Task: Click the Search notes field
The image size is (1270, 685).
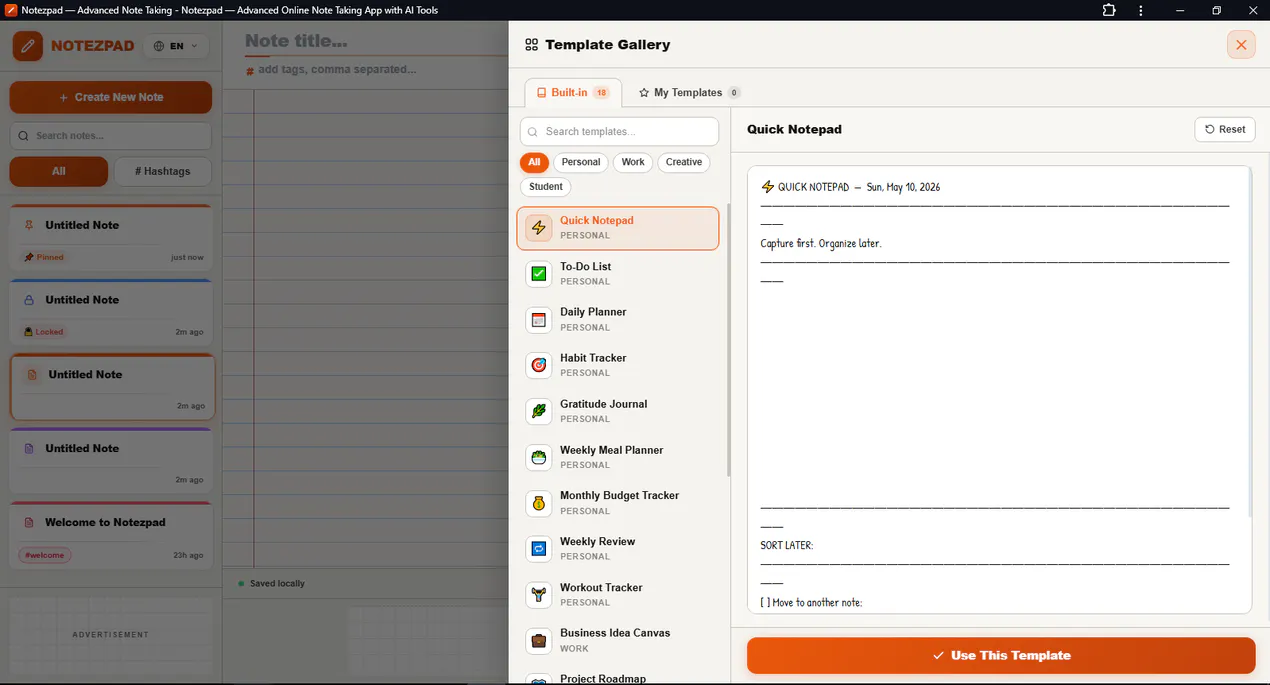Action: (111, 136)
